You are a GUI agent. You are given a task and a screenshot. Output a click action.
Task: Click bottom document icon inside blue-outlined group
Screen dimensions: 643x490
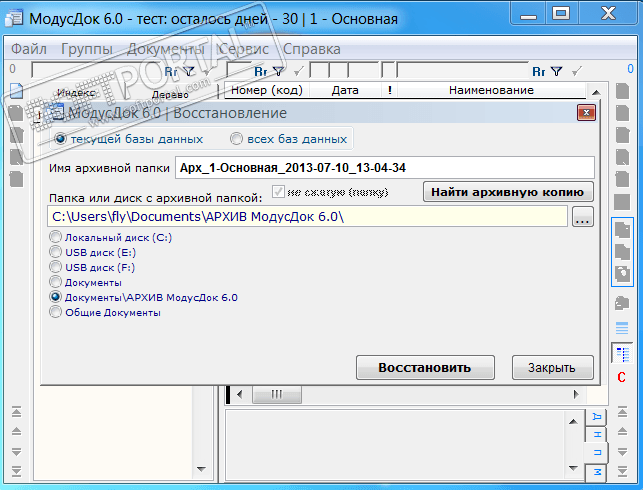click(622, 273)
